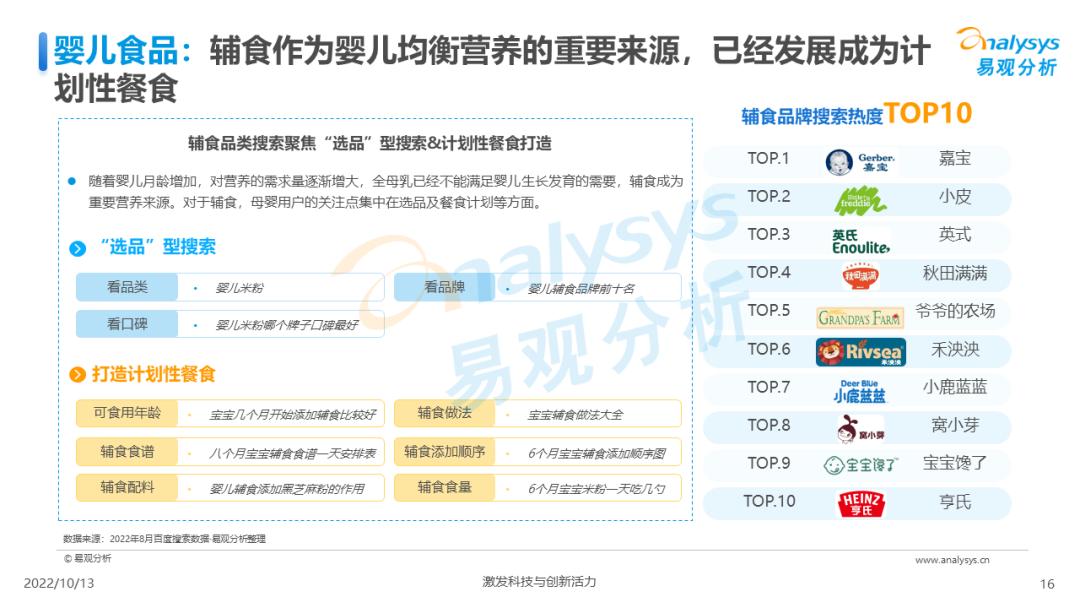The image size is (1080, 608).
Task: Click the blue arrow icon beside “选品”型搜索
Action: [77, 248]
